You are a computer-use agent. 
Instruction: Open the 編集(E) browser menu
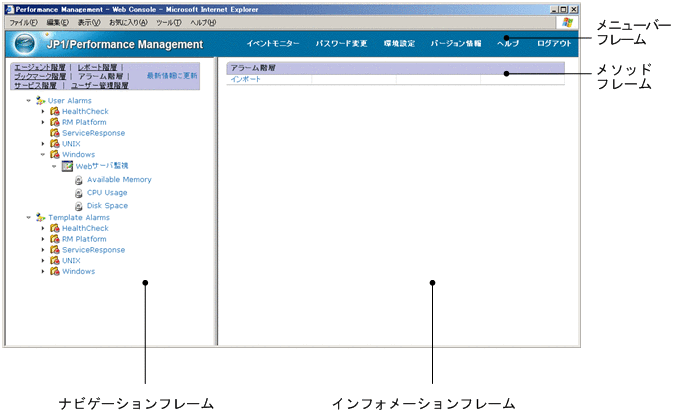pyautogui.click(x=58, y=22)
